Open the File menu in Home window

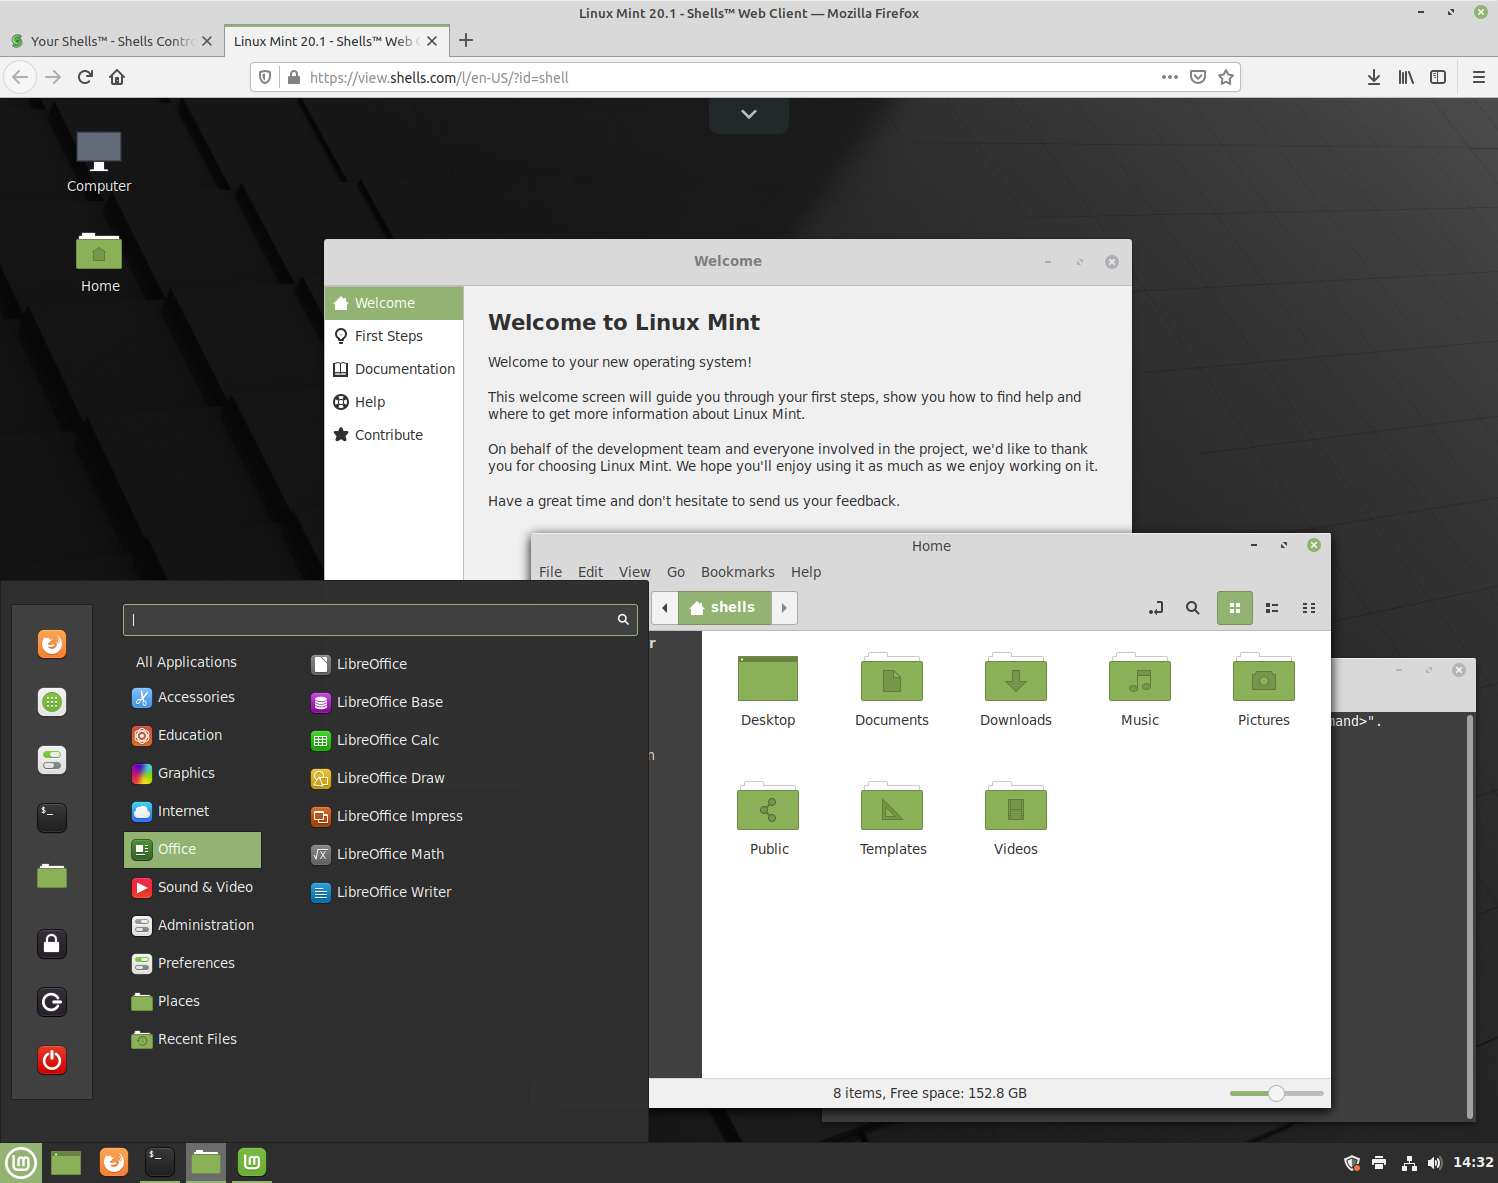[550, 572]
